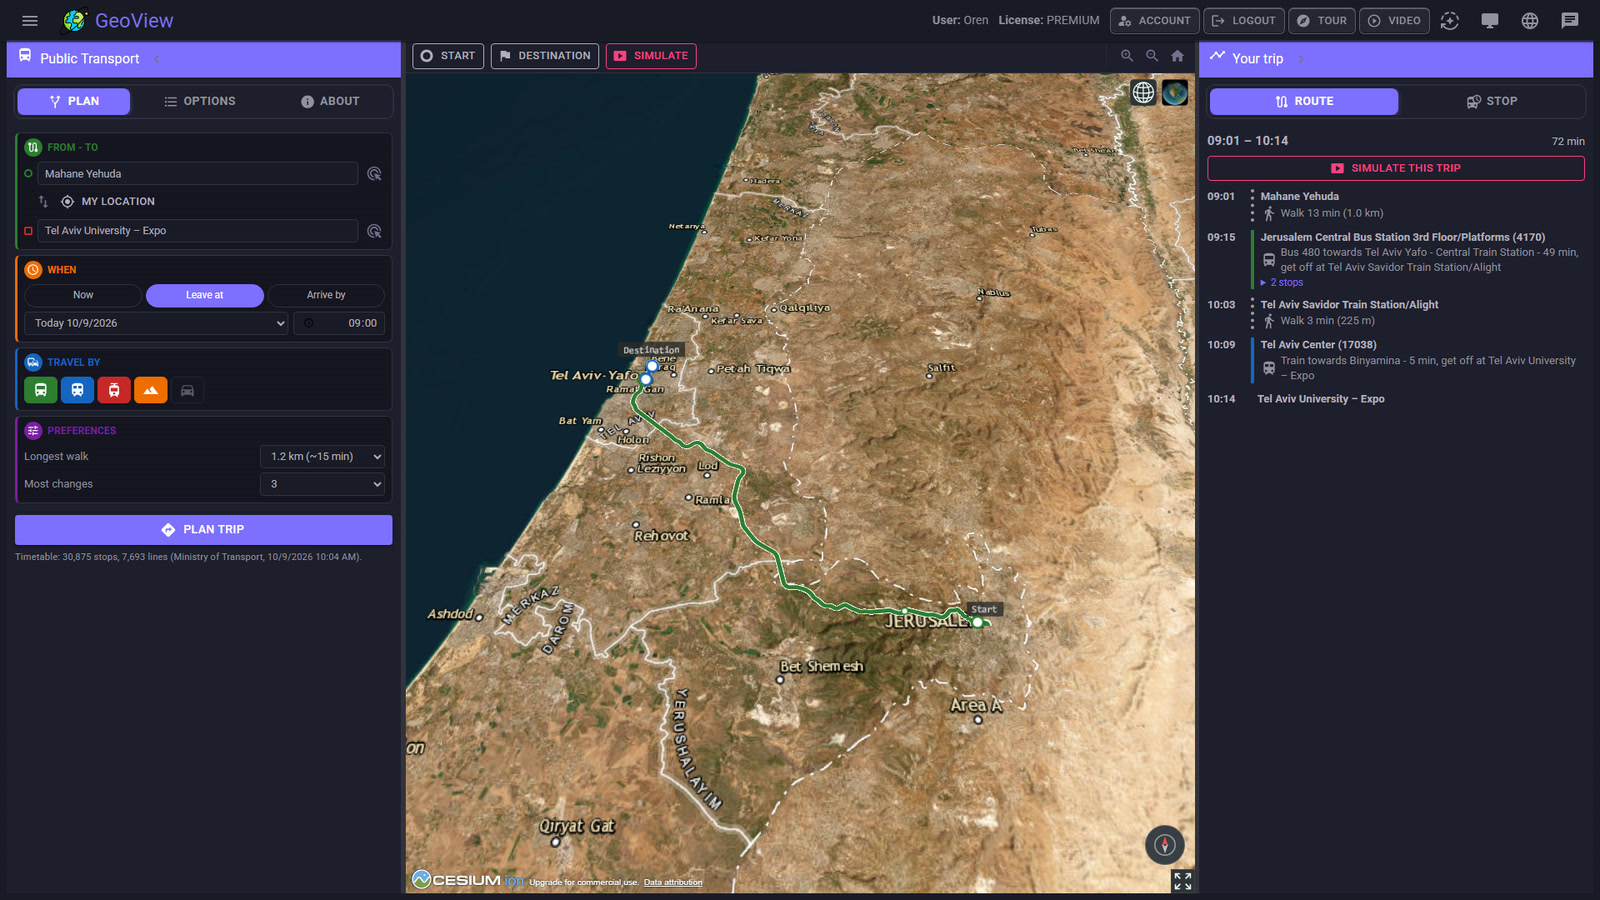Switch to the OPTIONS tab
Viewport: 1600px width, 900px height.
(200, 101)
